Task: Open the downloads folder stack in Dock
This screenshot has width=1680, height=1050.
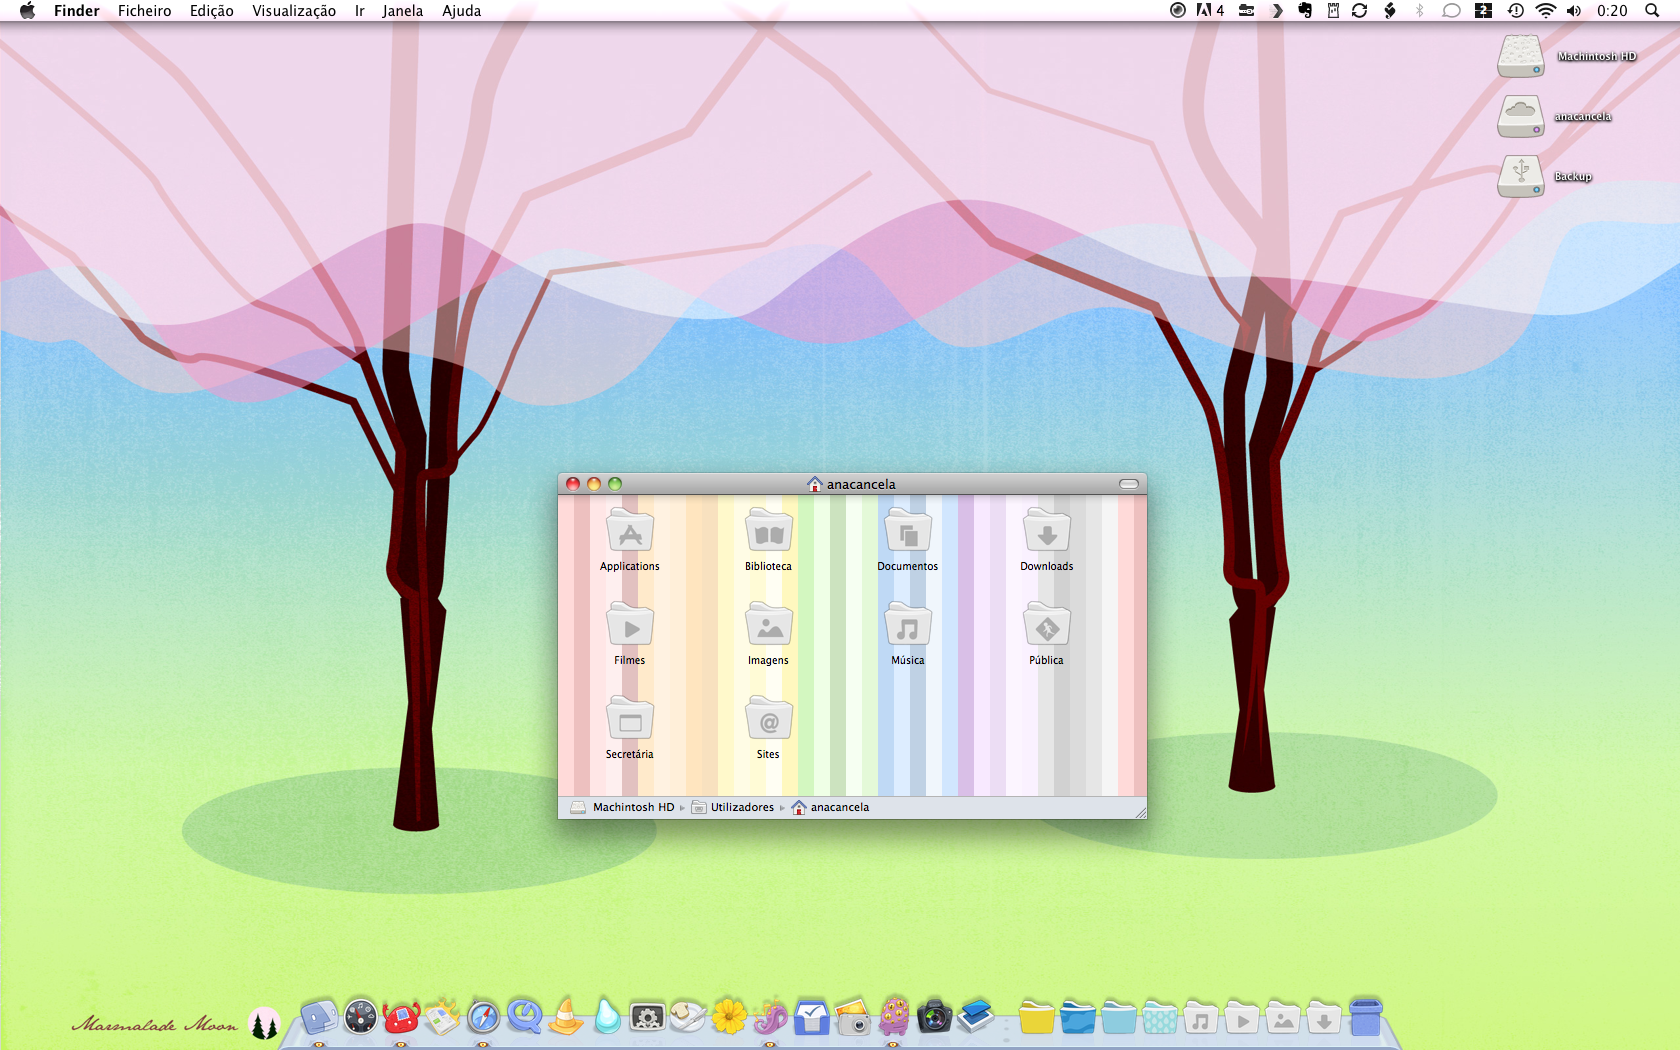Action: pos(1324,1018)
